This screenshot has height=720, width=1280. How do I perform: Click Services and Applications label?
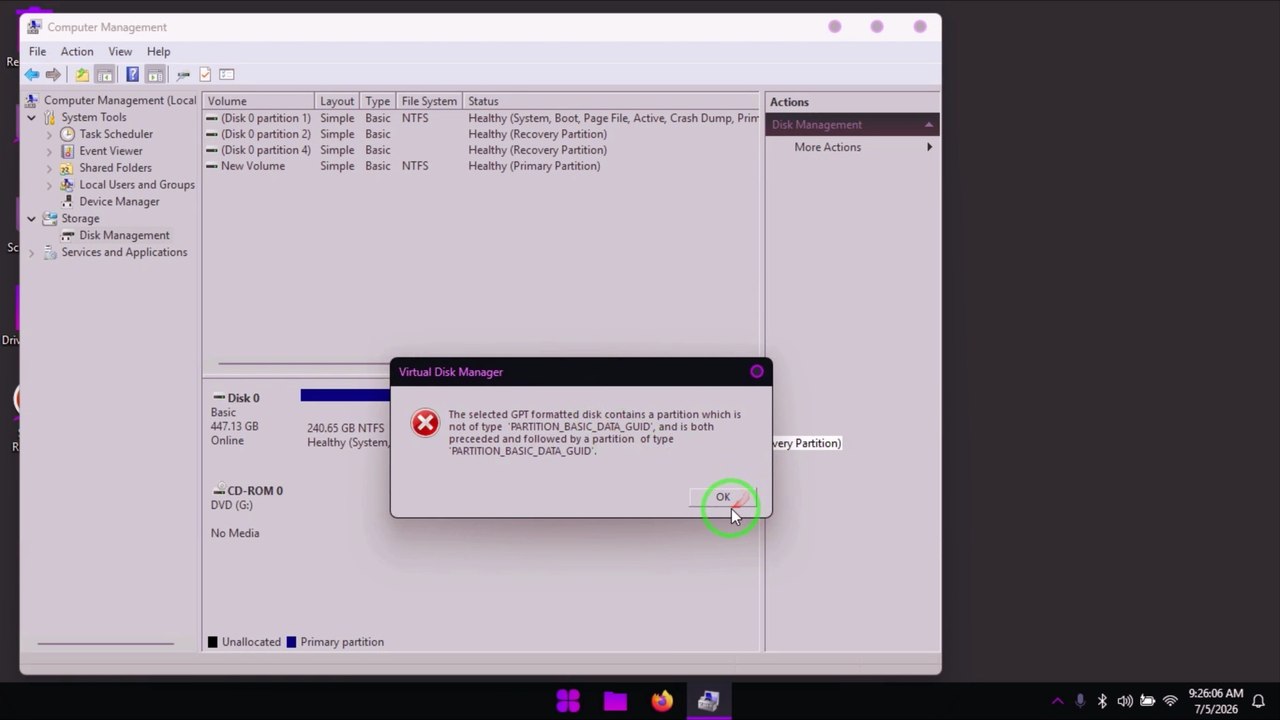coord(124,252)
